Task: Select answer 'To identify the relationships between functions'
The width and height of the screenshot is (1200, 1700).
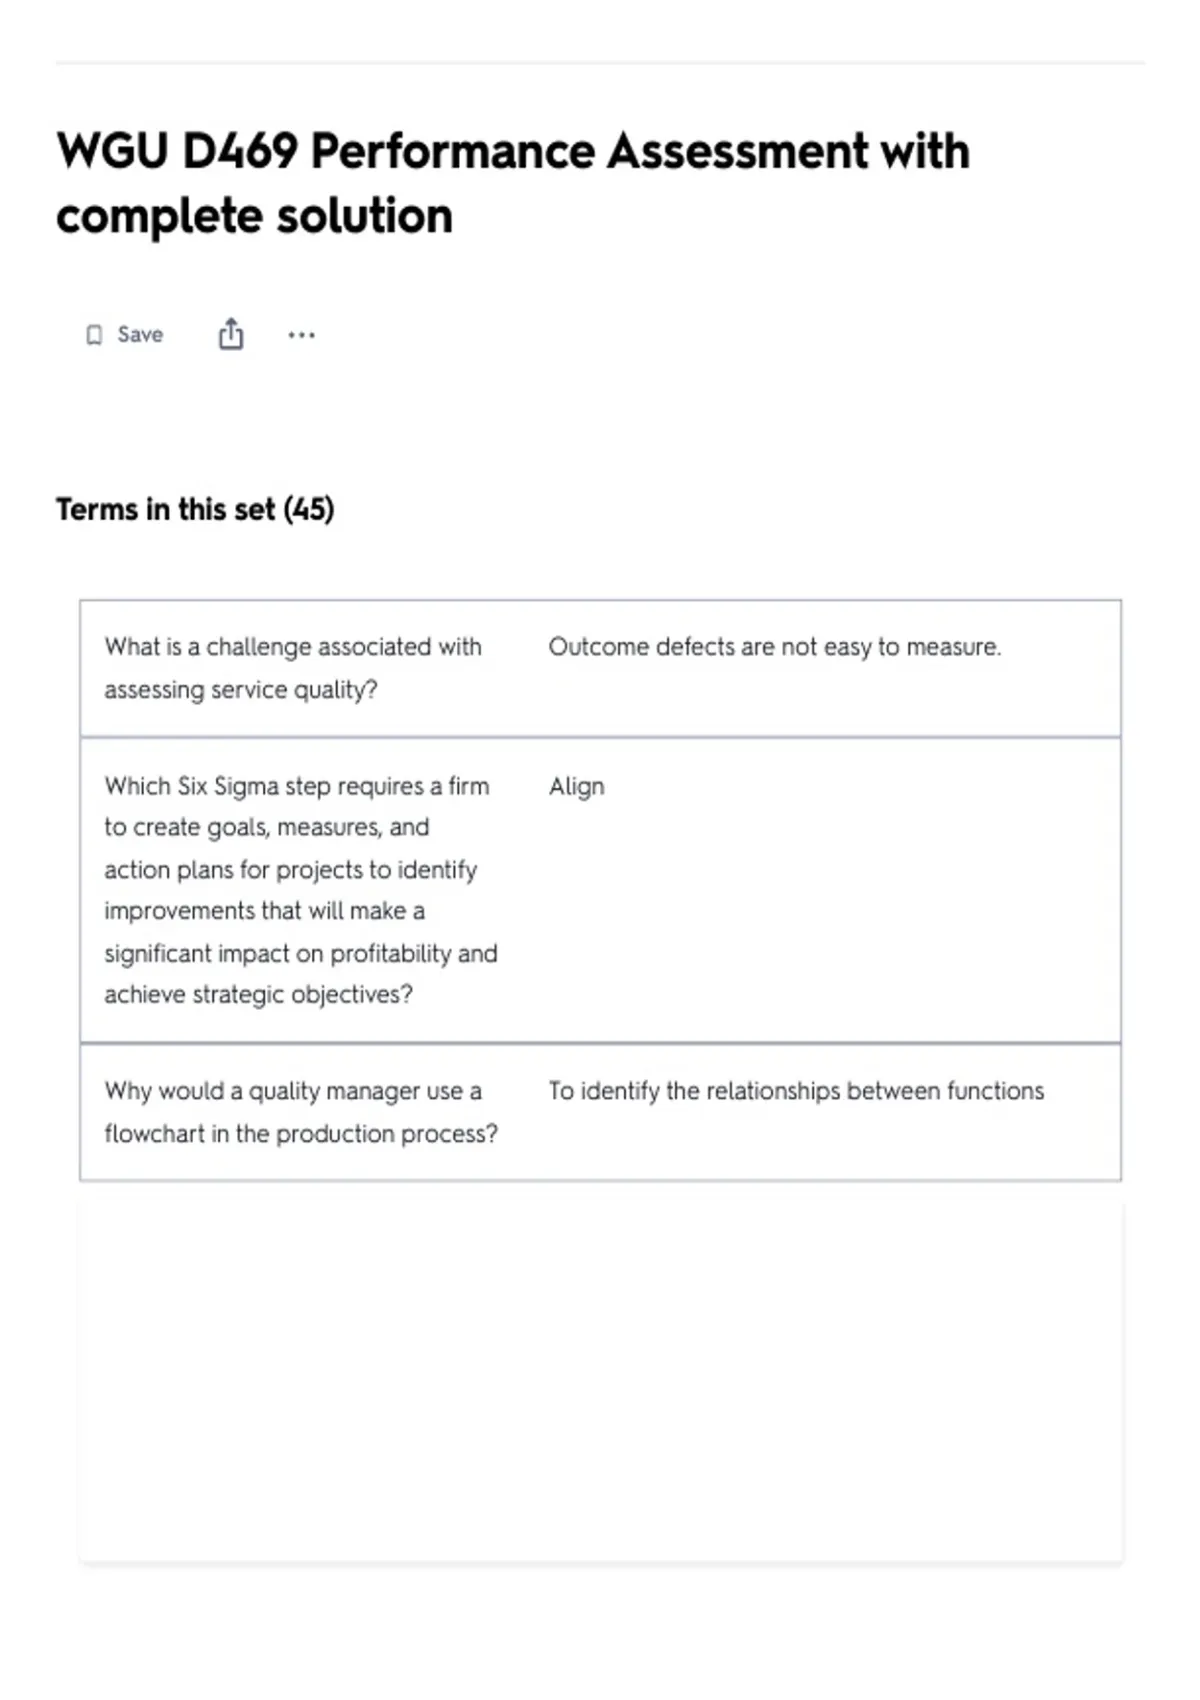Action: [796, 1091]
